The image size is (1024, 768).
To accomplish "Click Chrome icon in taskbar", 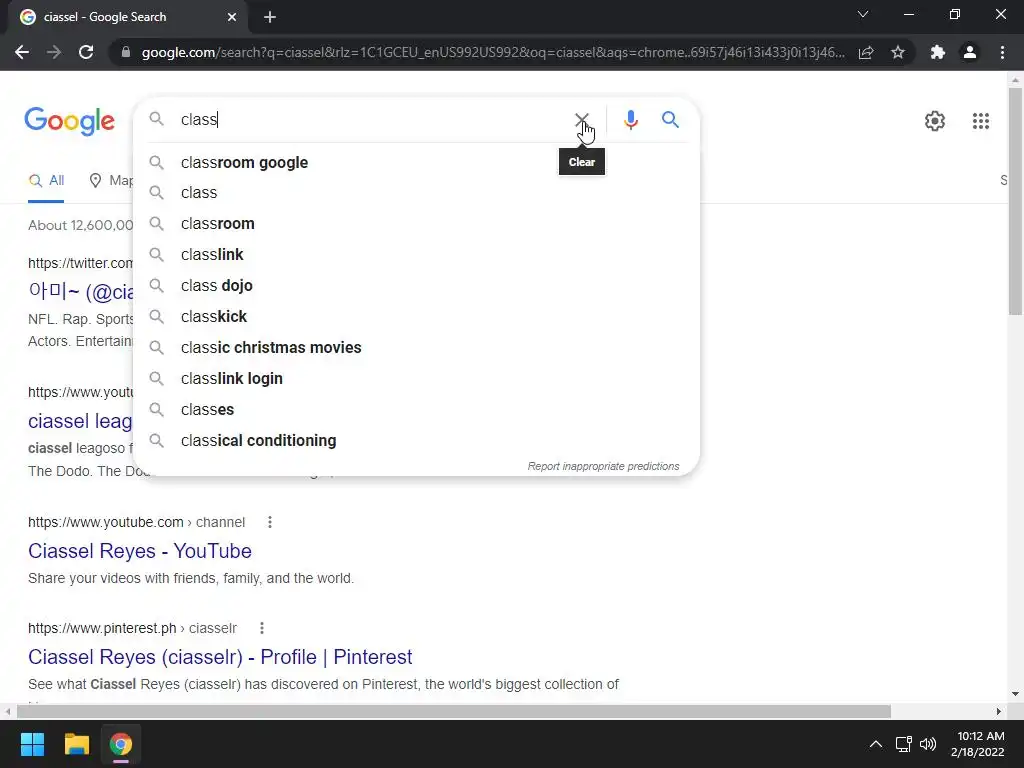I will click(x=121, y=744).
